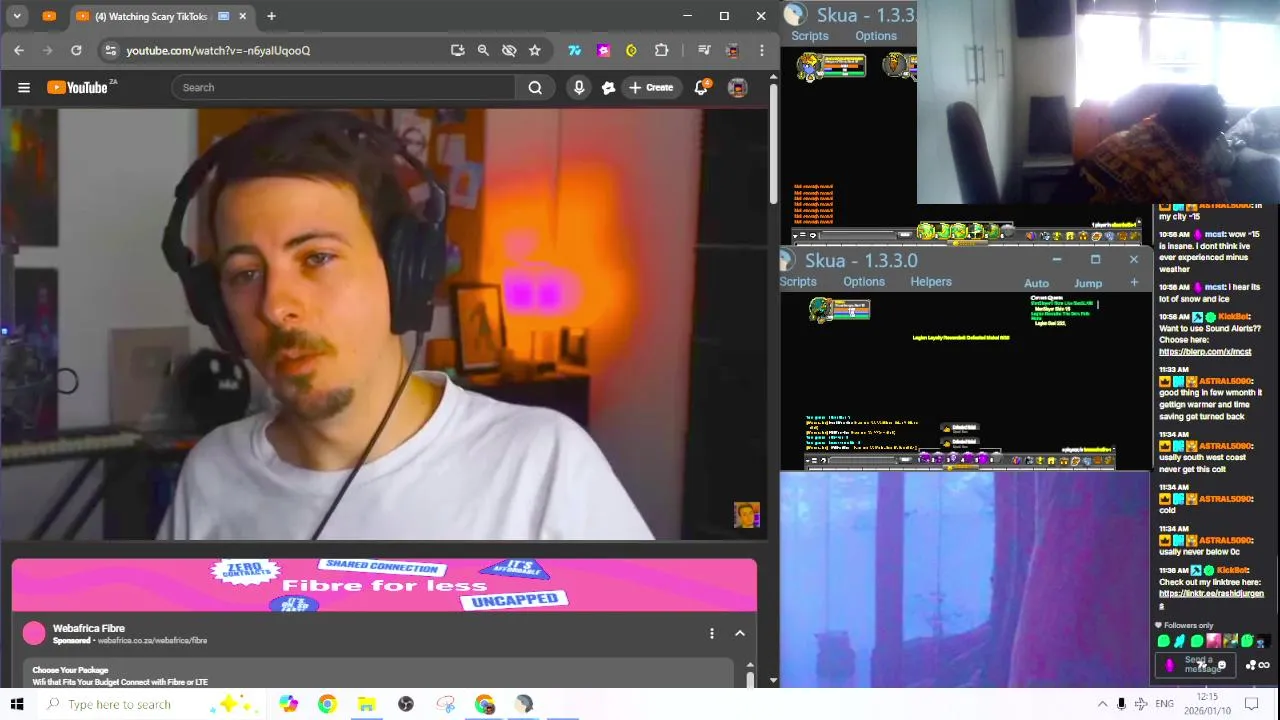Viewport: 1280px width, 720px height.
Task: Click Auto in front Skua window
Action: (x=1037, y=283)
